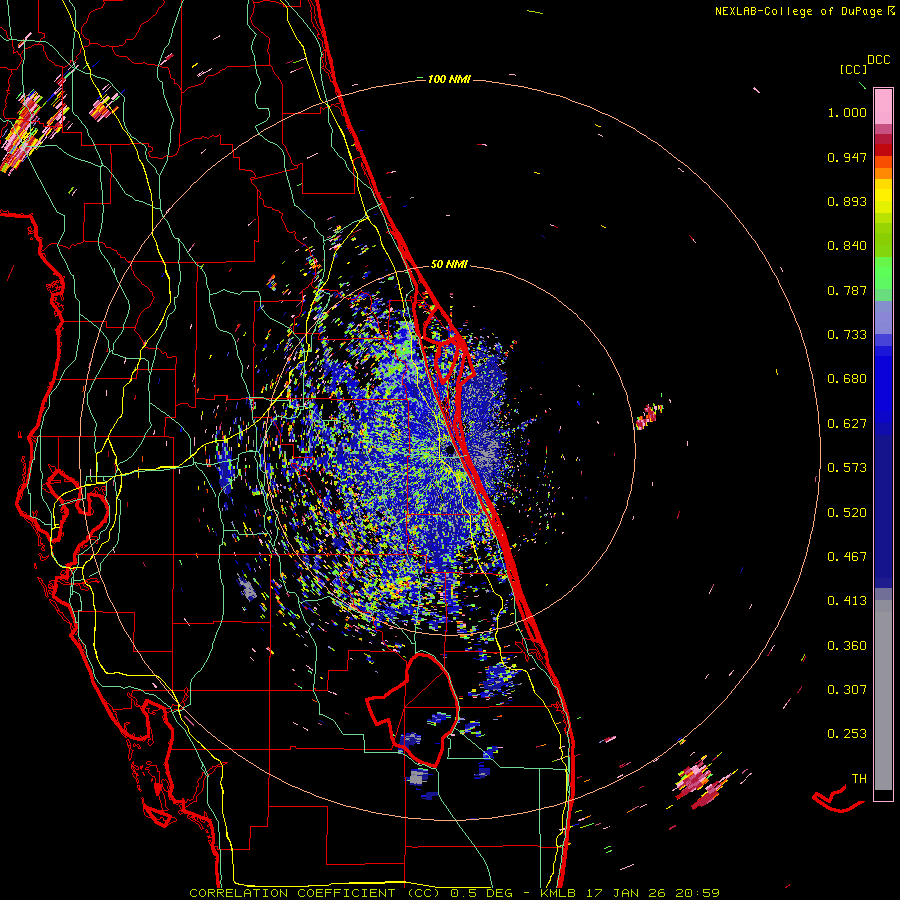Click the 50 NMI range ring label
This screenshot has height=900, width=900.
pos(449,265)
